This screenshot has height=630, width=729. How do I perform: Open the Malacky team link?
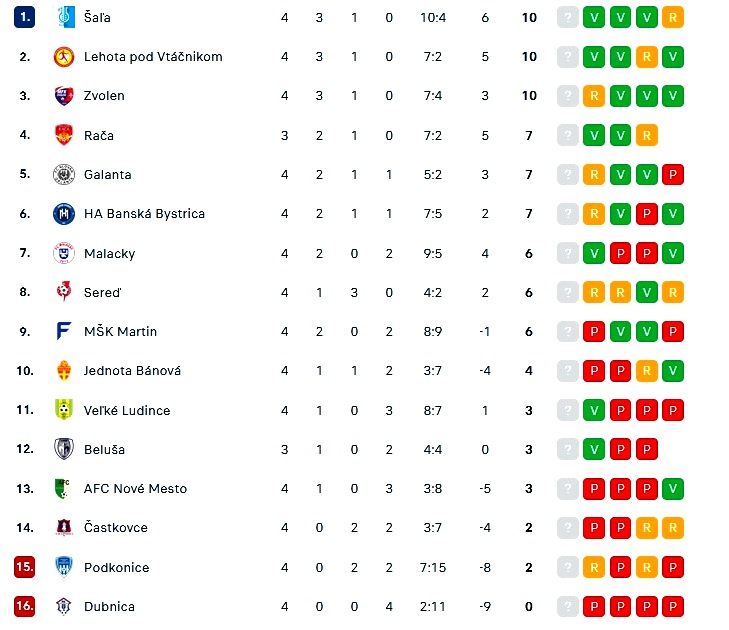[x=109, y=254]
